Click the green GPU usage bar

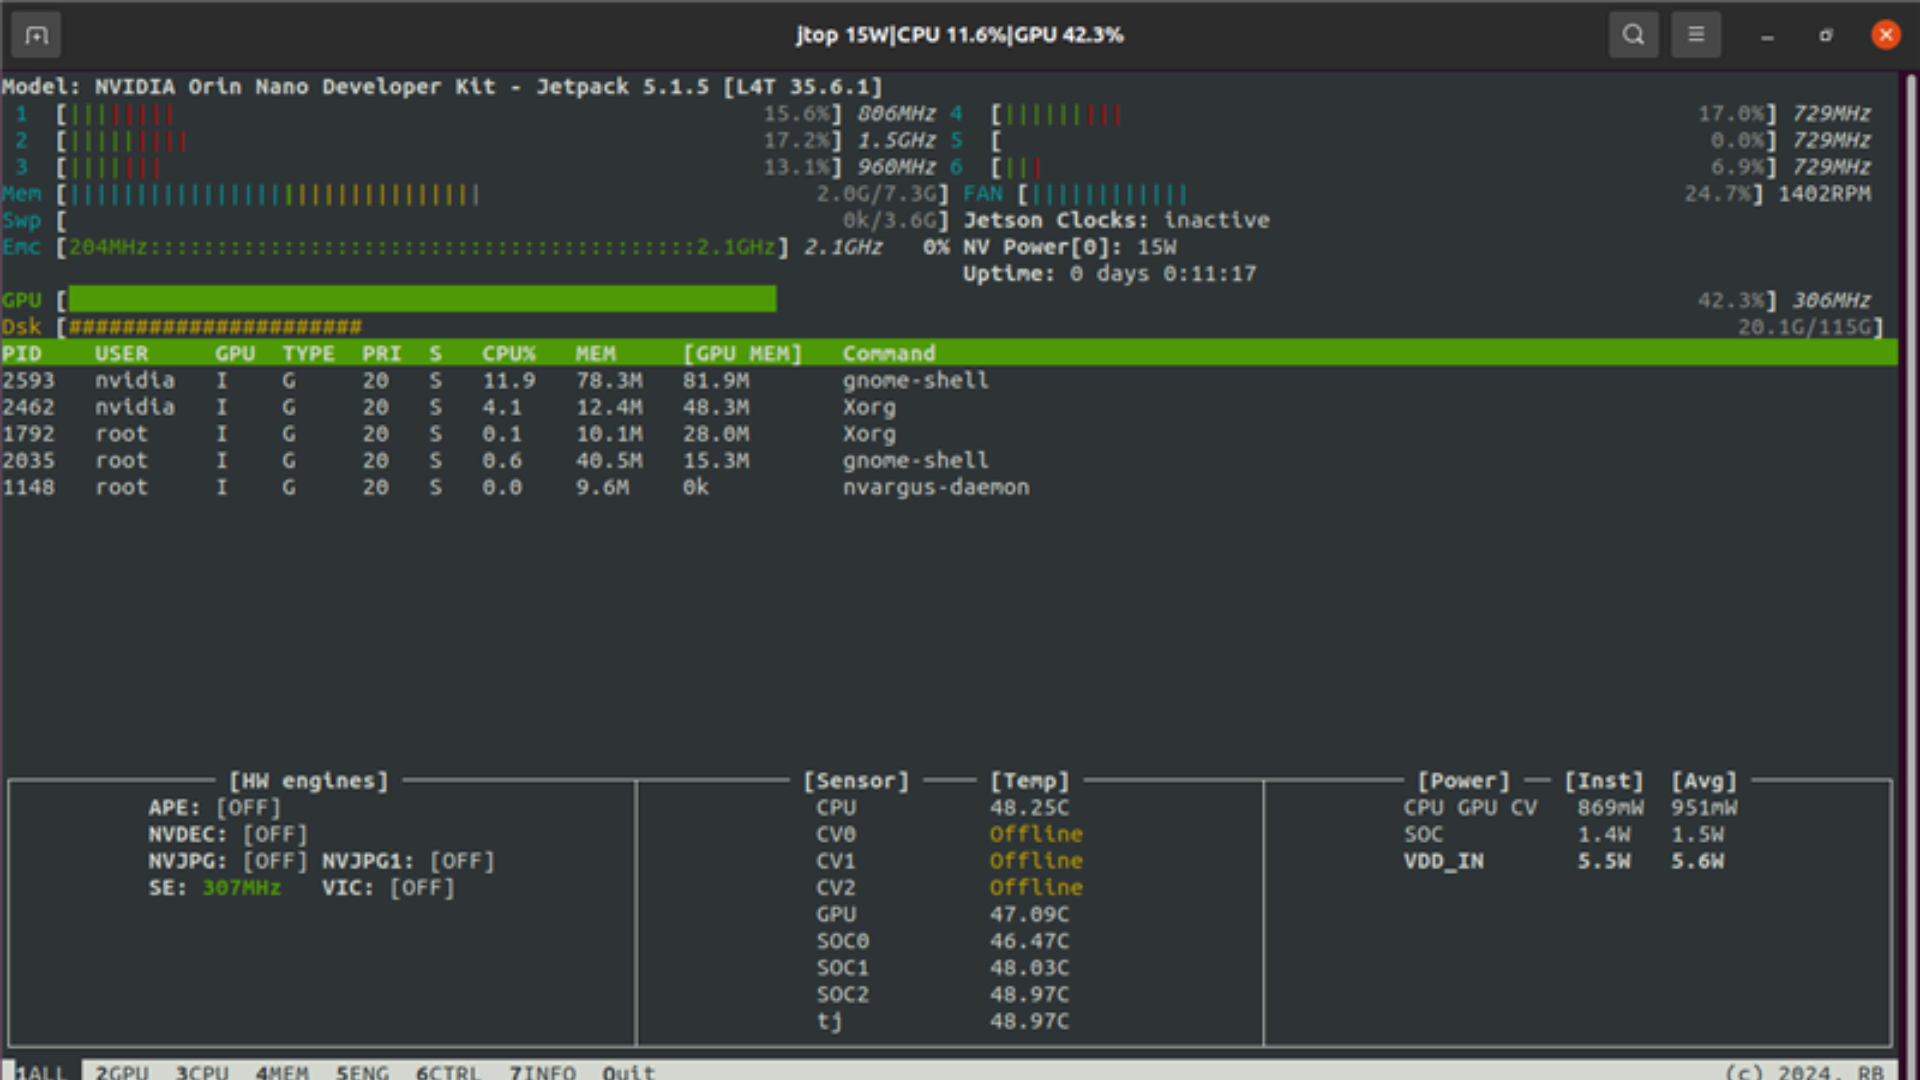[422, 299]
